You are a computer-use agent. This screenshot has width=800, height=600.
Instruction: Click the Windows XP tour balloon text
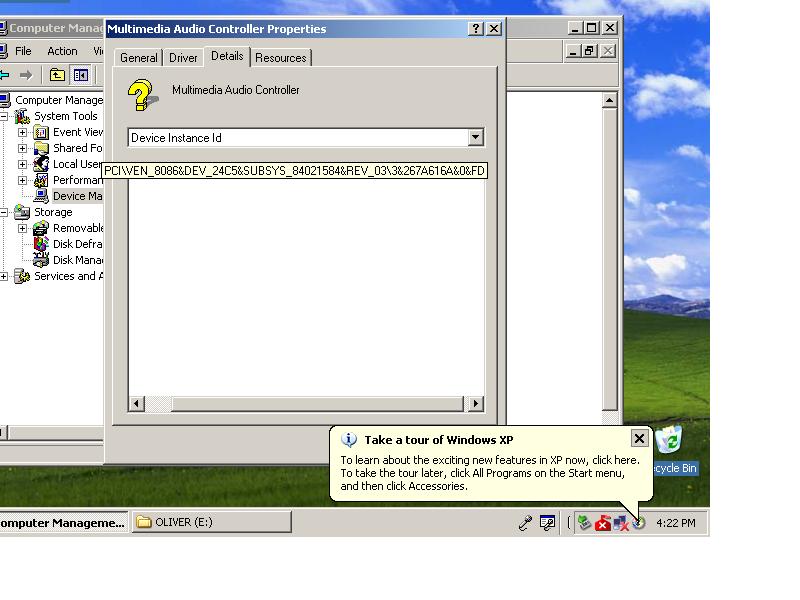(489, 473)
